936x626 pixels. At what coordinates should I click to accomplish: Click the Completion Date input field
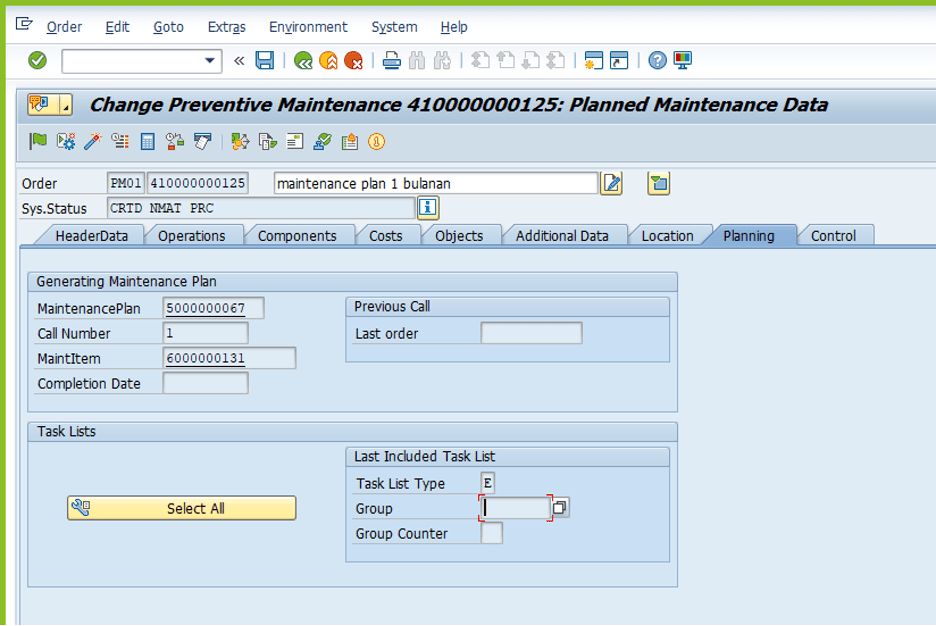click(205, 383)
